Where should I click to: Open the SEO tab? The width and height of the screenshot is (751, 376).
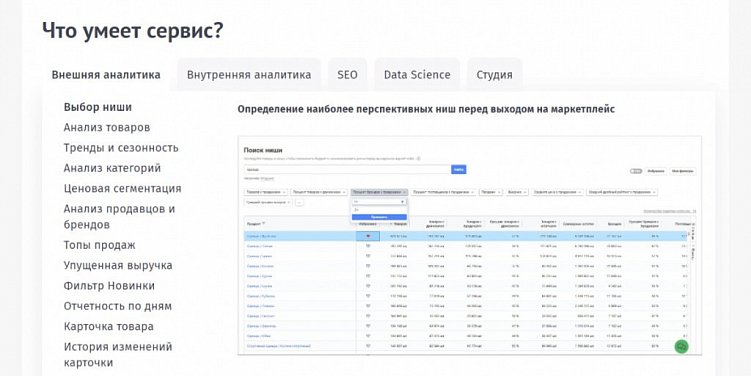[x=347, y=75]
